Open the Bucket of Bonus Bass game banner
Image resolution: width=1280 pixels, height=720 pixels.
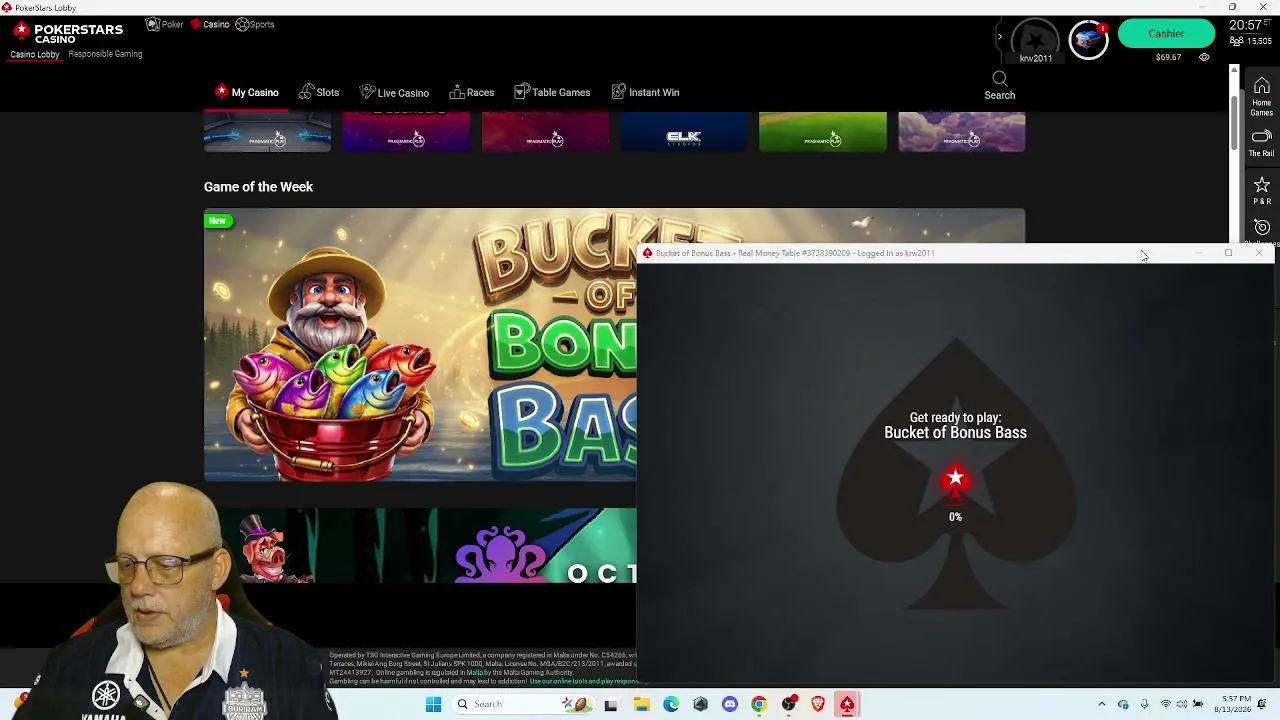pos(420,345)
